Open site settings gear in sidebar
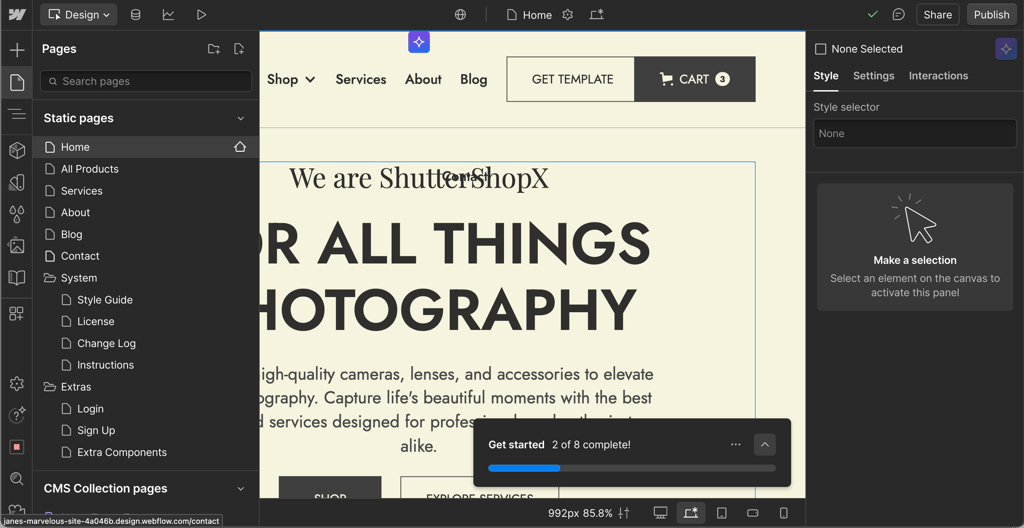 [17, 384]
